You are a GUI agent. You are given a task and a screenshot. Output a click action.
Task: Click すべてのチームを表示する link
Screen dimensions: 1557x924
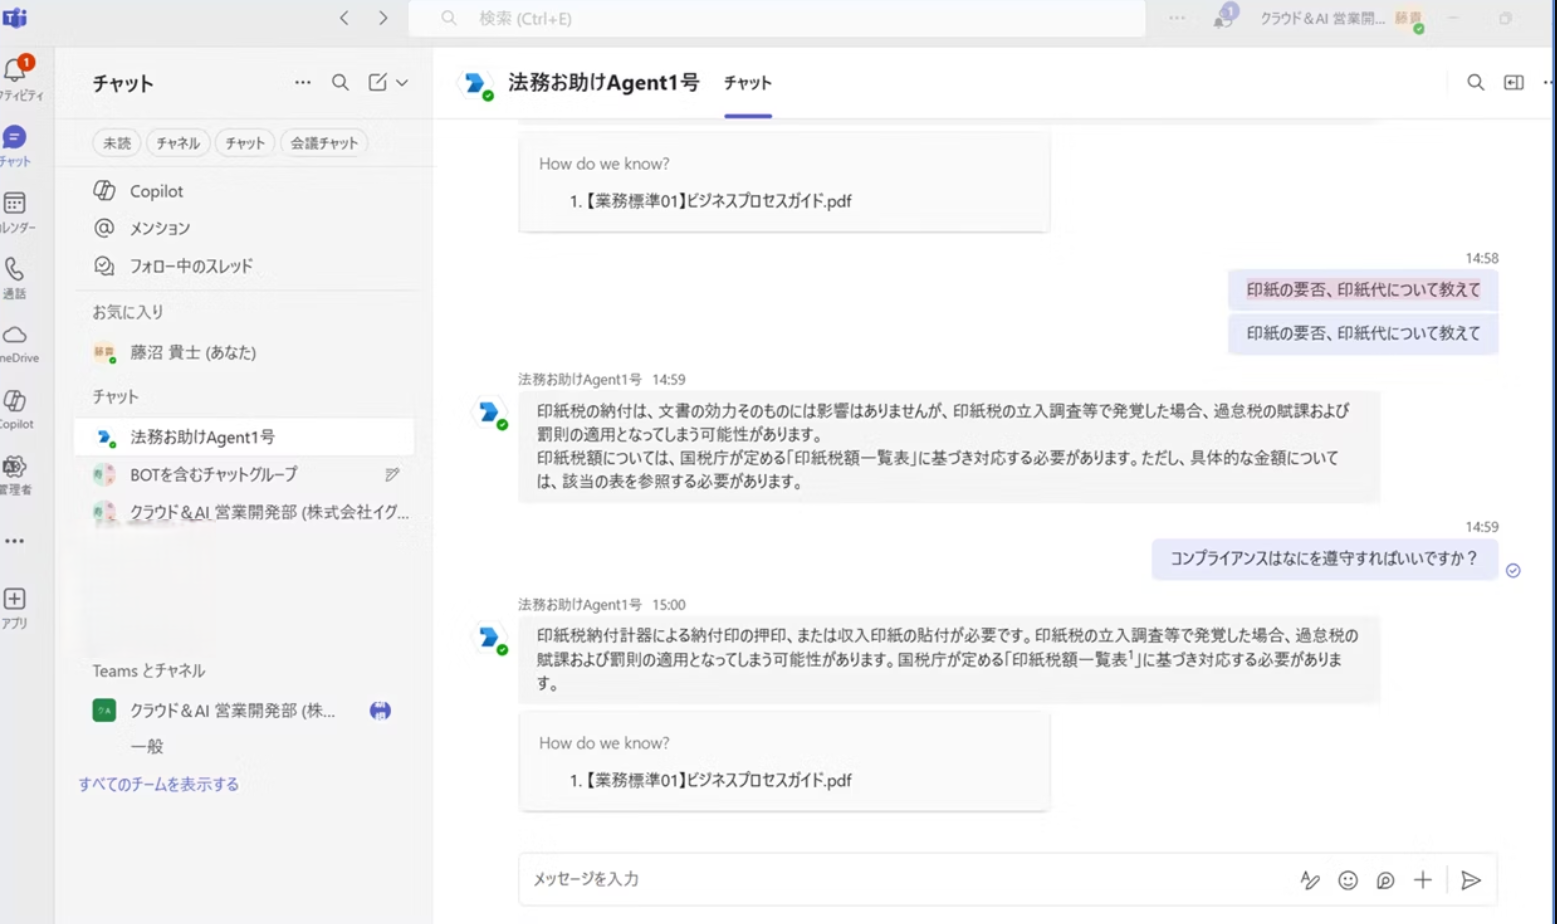point(159,785)
